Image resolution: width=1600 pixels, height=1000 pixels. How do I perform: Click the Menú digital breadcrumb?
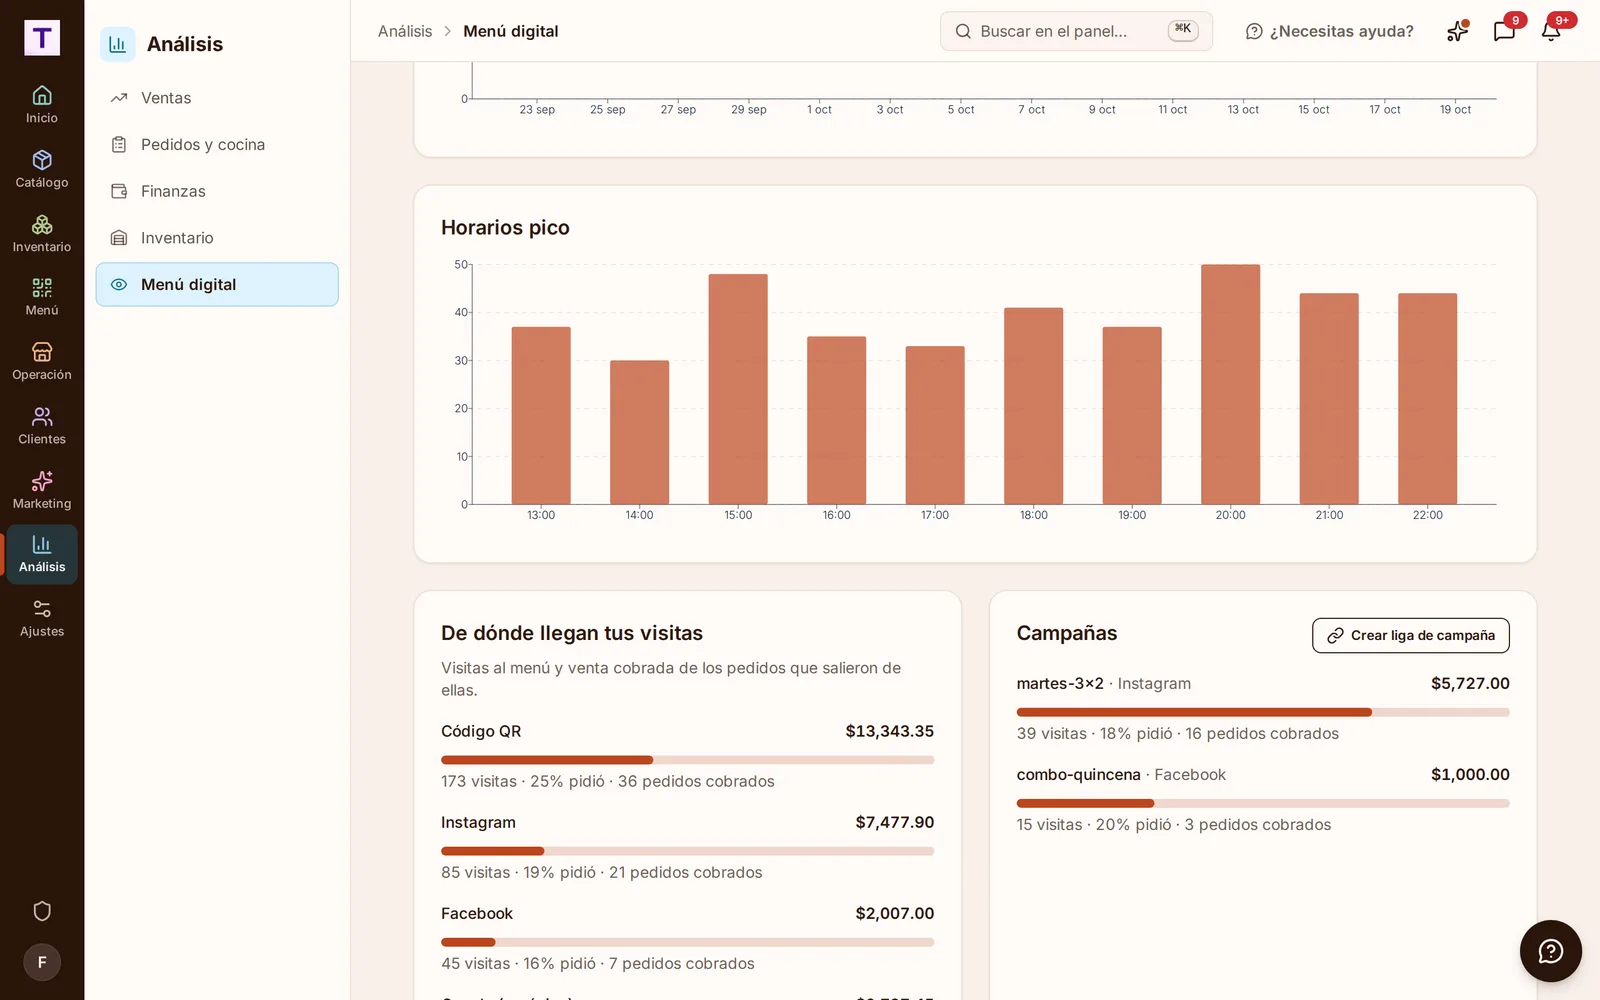pyautogui.click(x=510, y=32)
